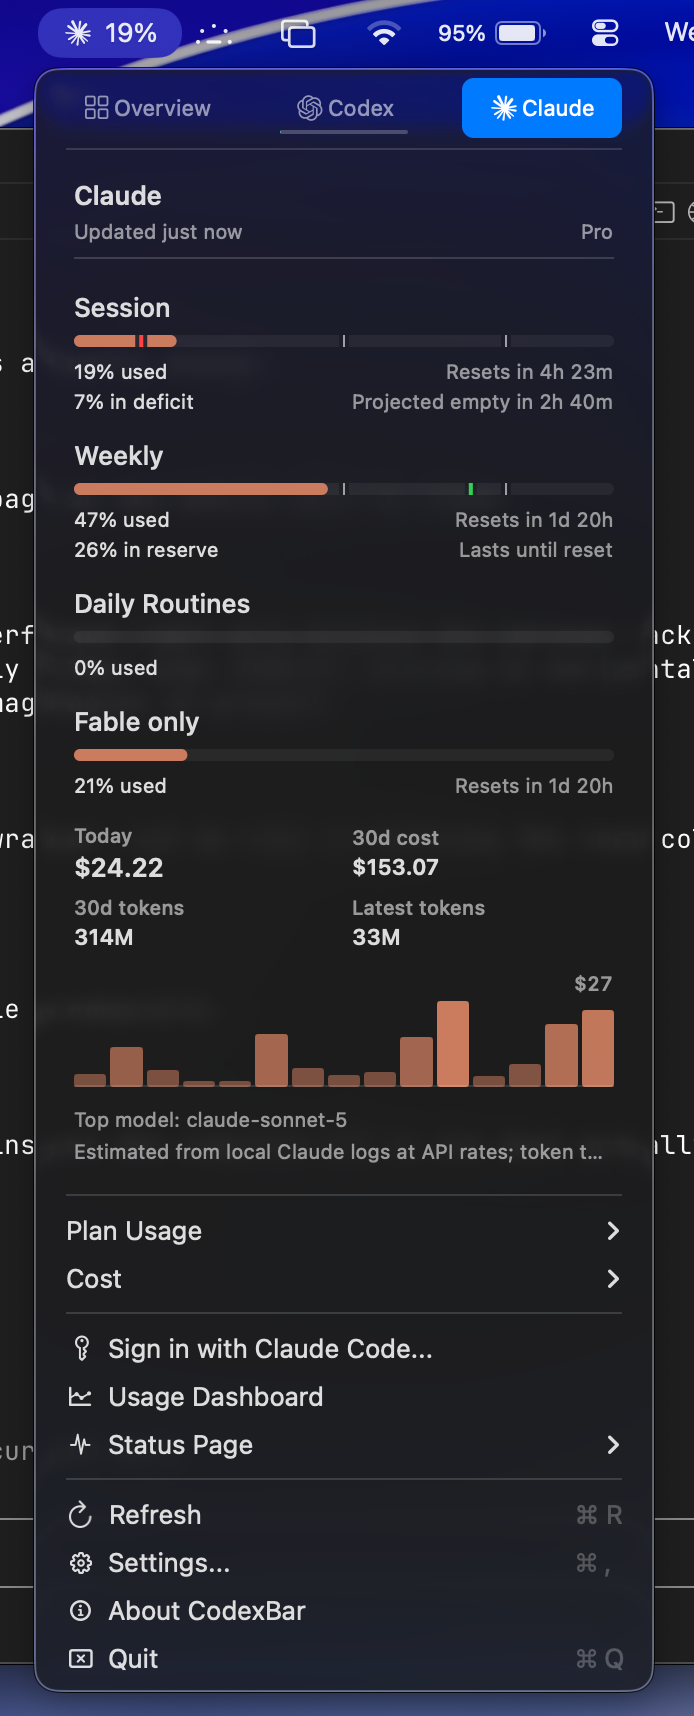
Task: Click the Codex OpenAI logo icon
Action: click(x=309, y=108)
